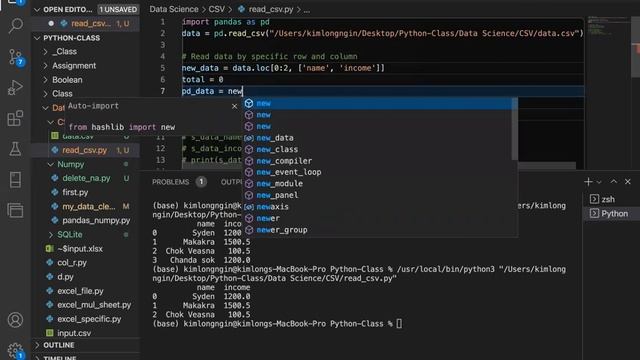This screenshot has width=640, height=360.
Task: Maximize the terminal panel with up chevron
Action: (613, 182)
